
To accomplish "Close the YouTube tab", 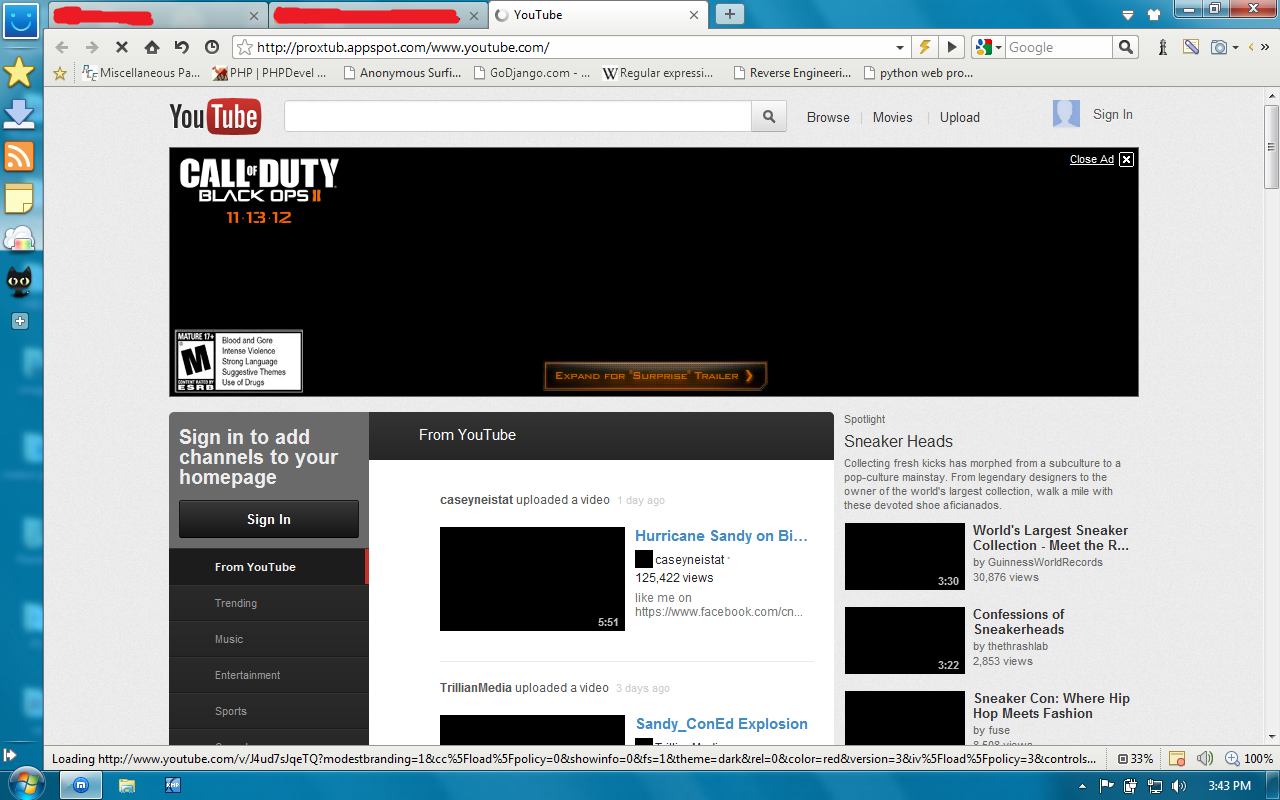I will coord(694,15).
